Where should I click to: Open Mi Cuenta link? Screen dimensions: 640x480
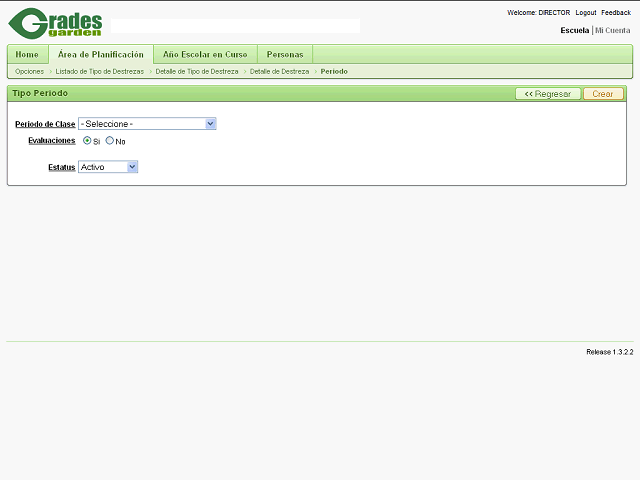613,30
